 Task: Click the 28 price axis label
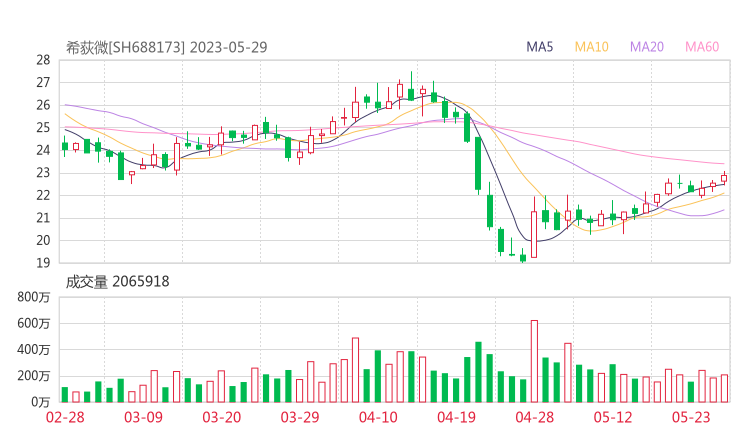coord(43,60)
